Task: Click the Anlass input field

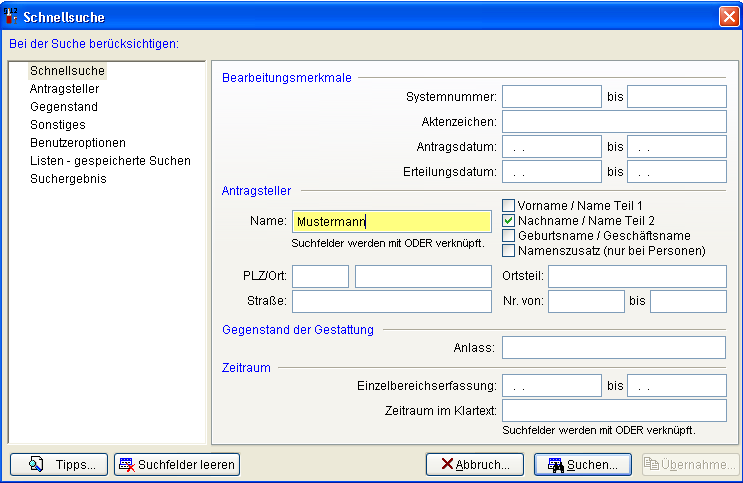Action: pyautogui.click(x=613, y=347)
